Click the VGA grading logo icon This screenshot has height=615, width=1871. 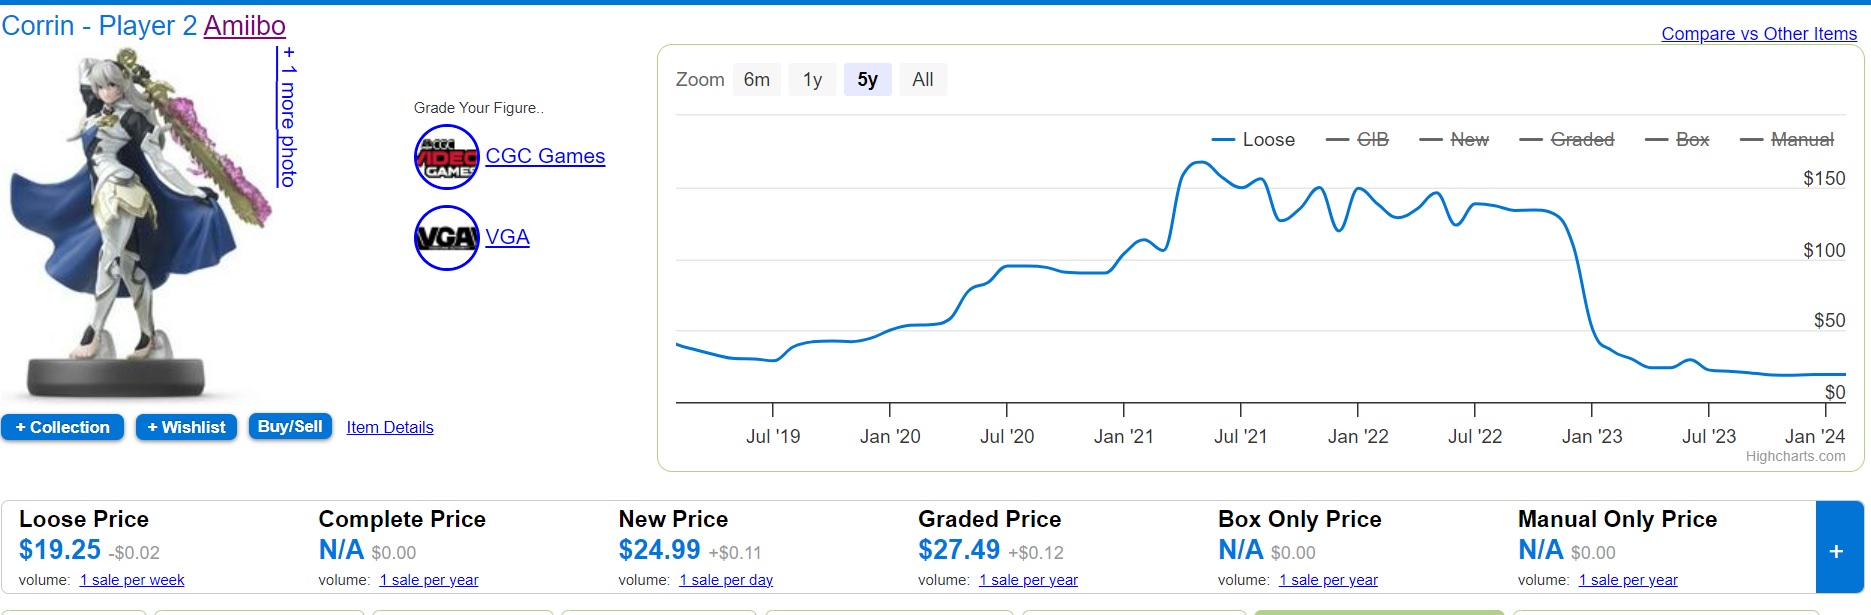(x=446, y=238)
